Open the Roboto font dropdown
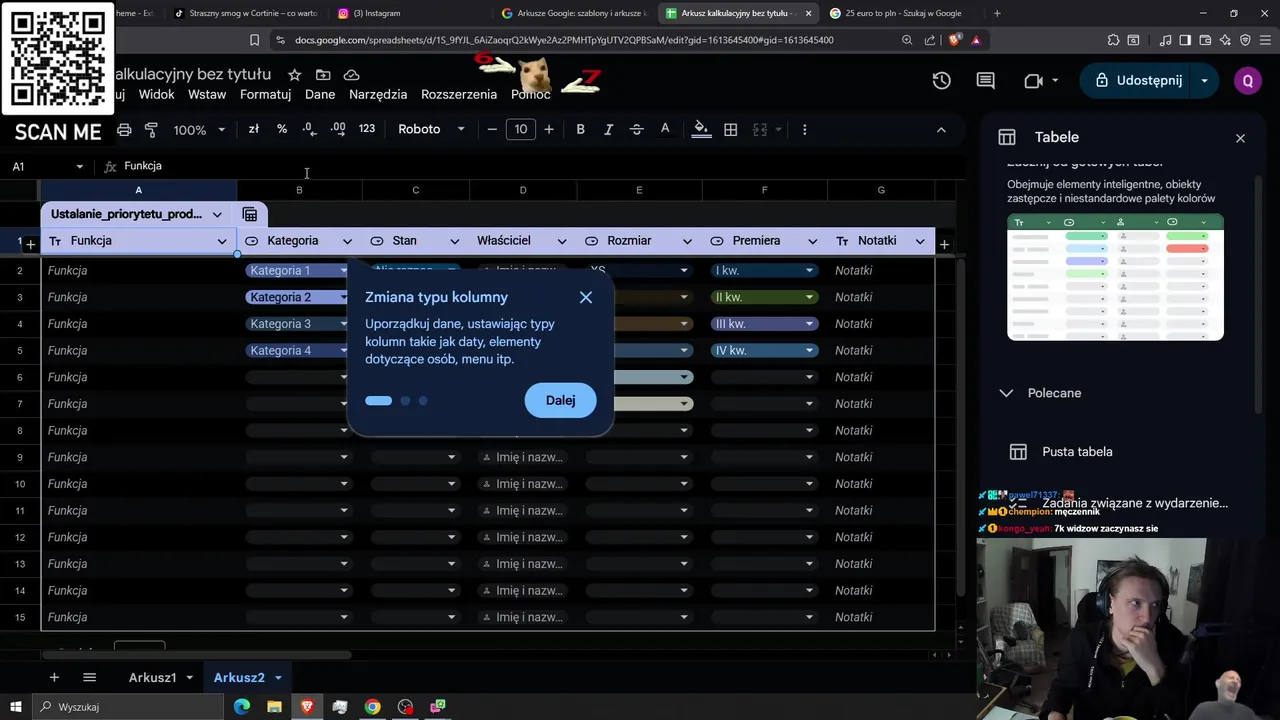 [x=432, y=129]
